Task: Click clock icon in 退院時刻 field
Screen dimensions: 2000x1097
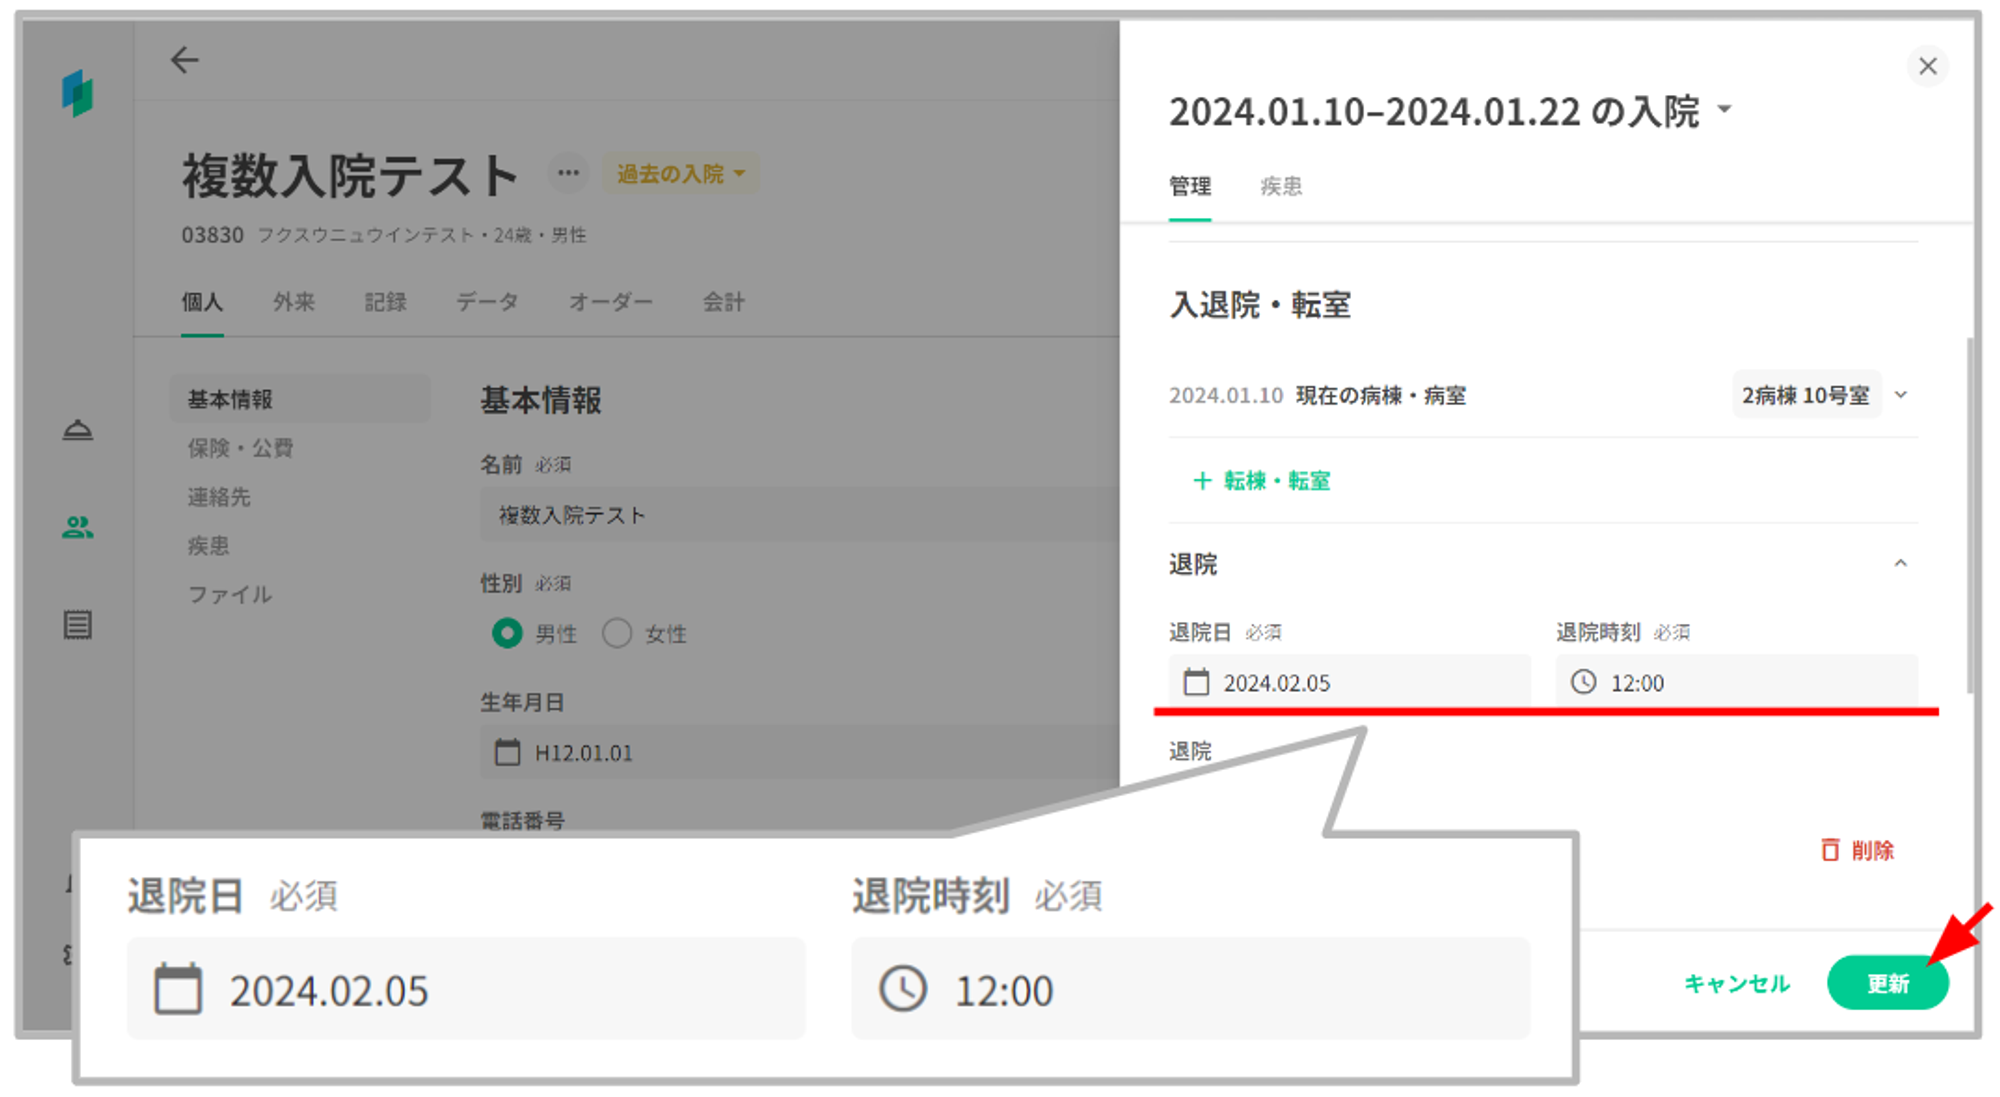Action: pyautogui.click(x=1583, y=683)
